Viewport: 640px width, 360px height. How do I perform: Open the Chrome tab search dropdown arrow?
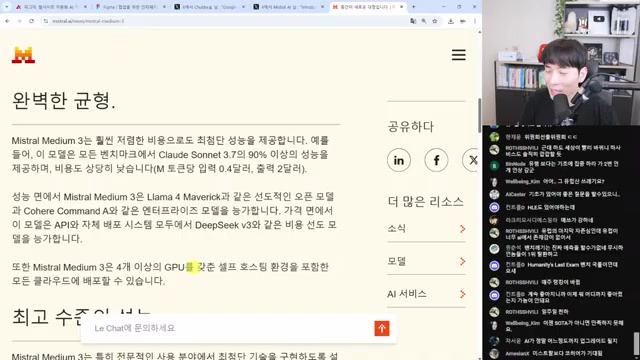[x=7, y=7]
